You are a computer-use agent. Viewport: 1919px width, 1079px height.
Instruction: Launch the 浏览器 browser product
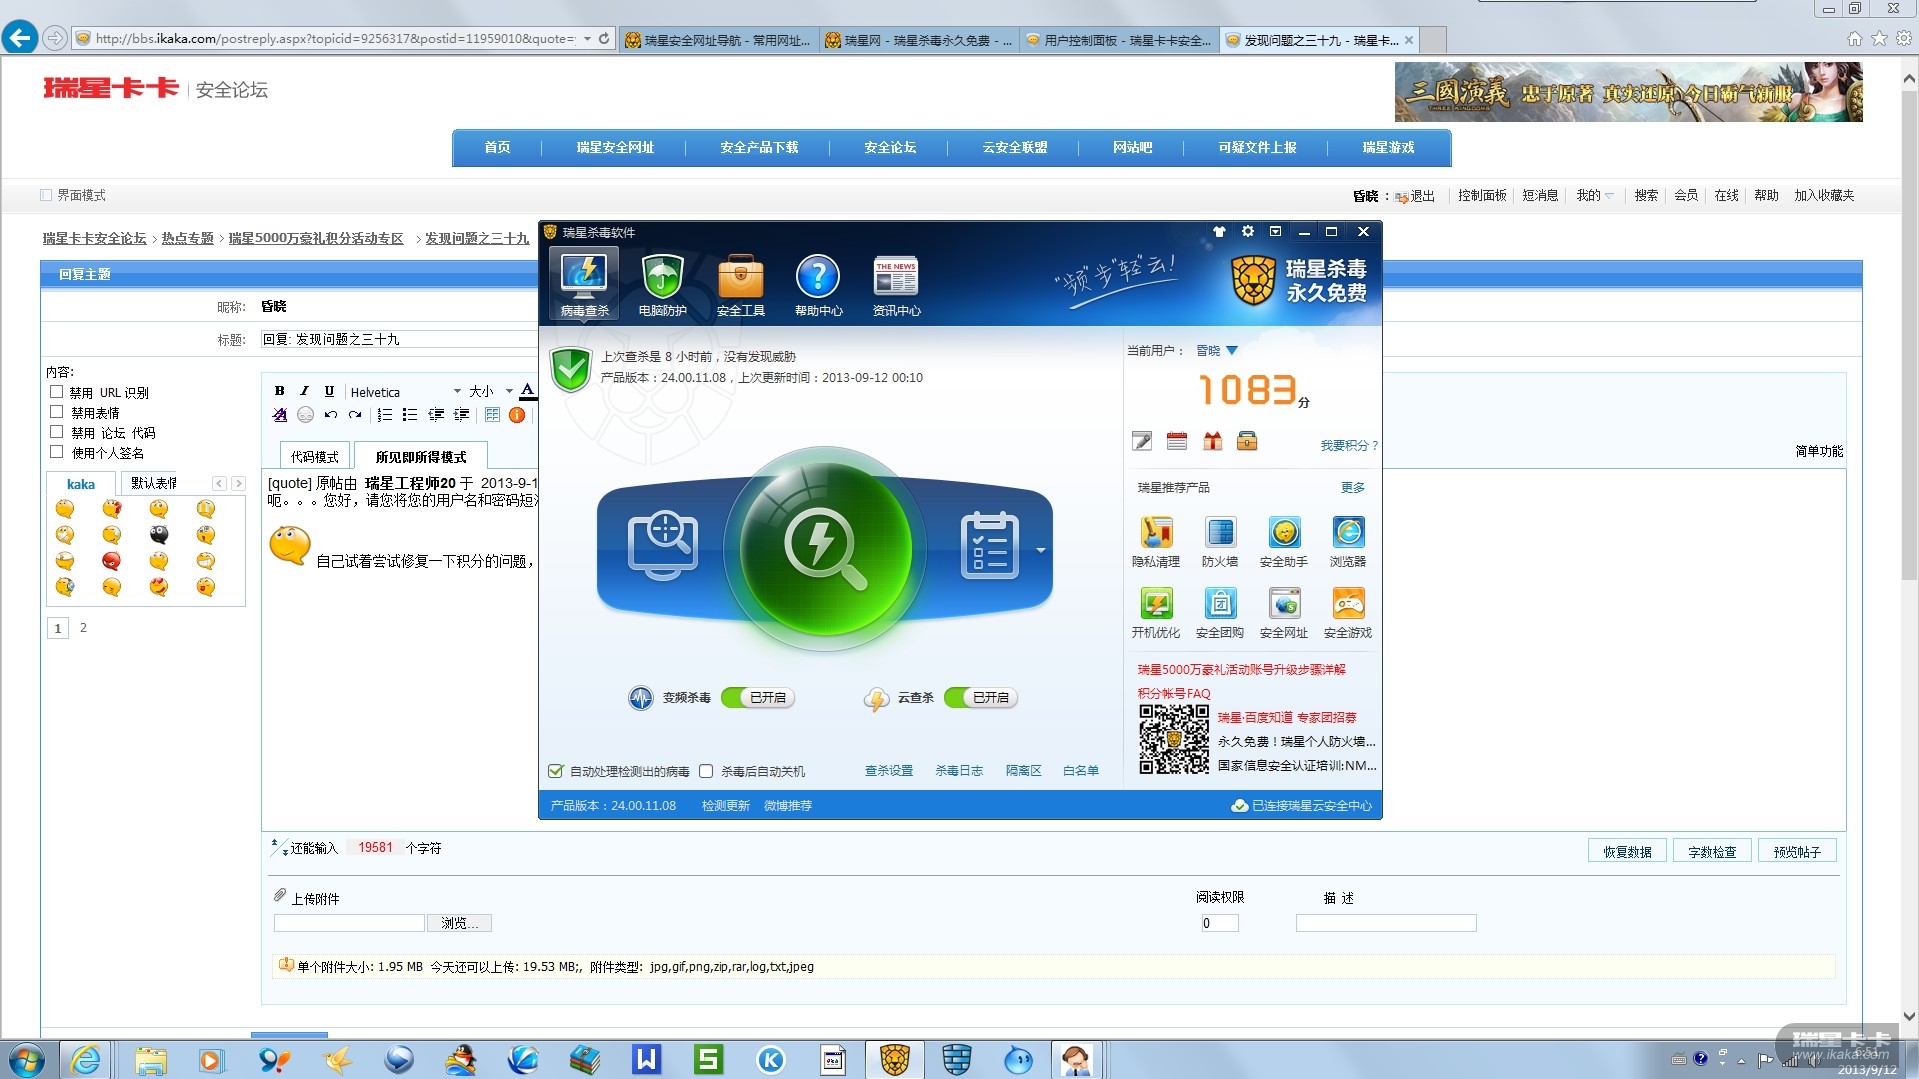point(1348,542)
